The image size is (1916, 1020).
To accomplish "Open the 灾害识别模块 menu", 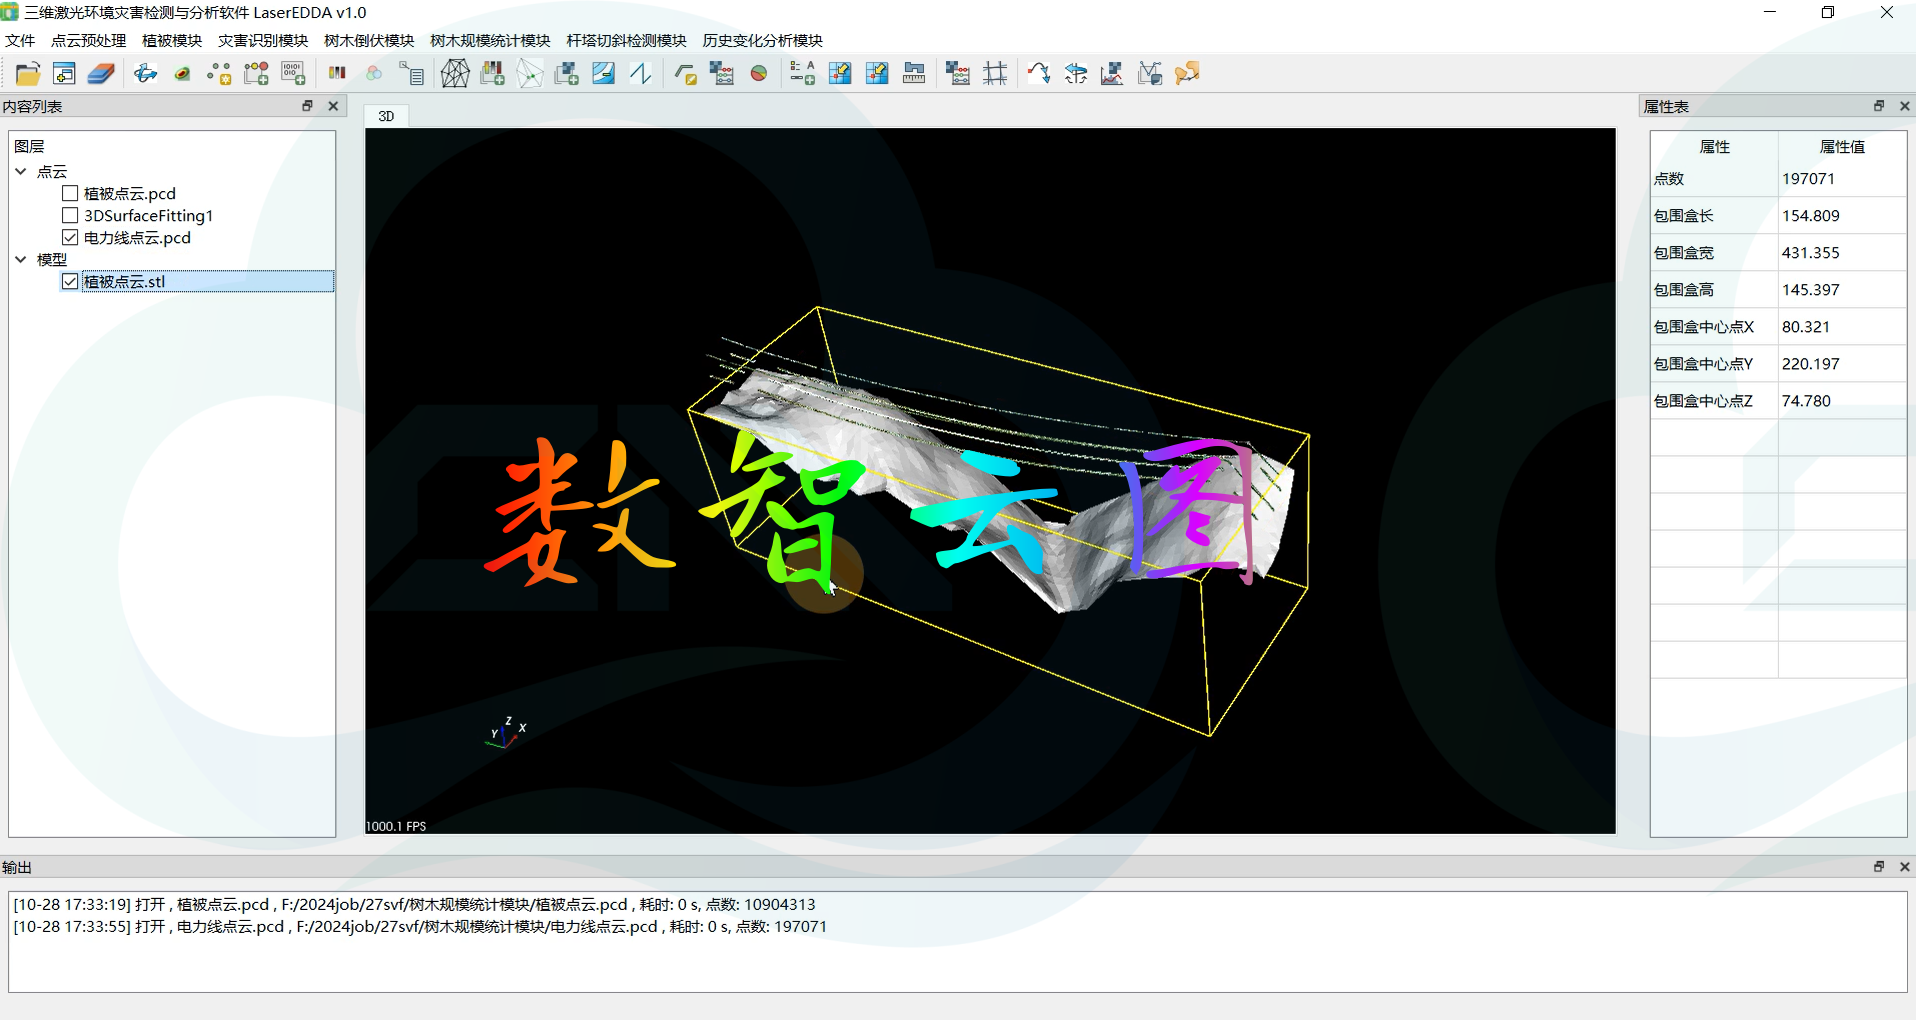I will pos(263,41).
